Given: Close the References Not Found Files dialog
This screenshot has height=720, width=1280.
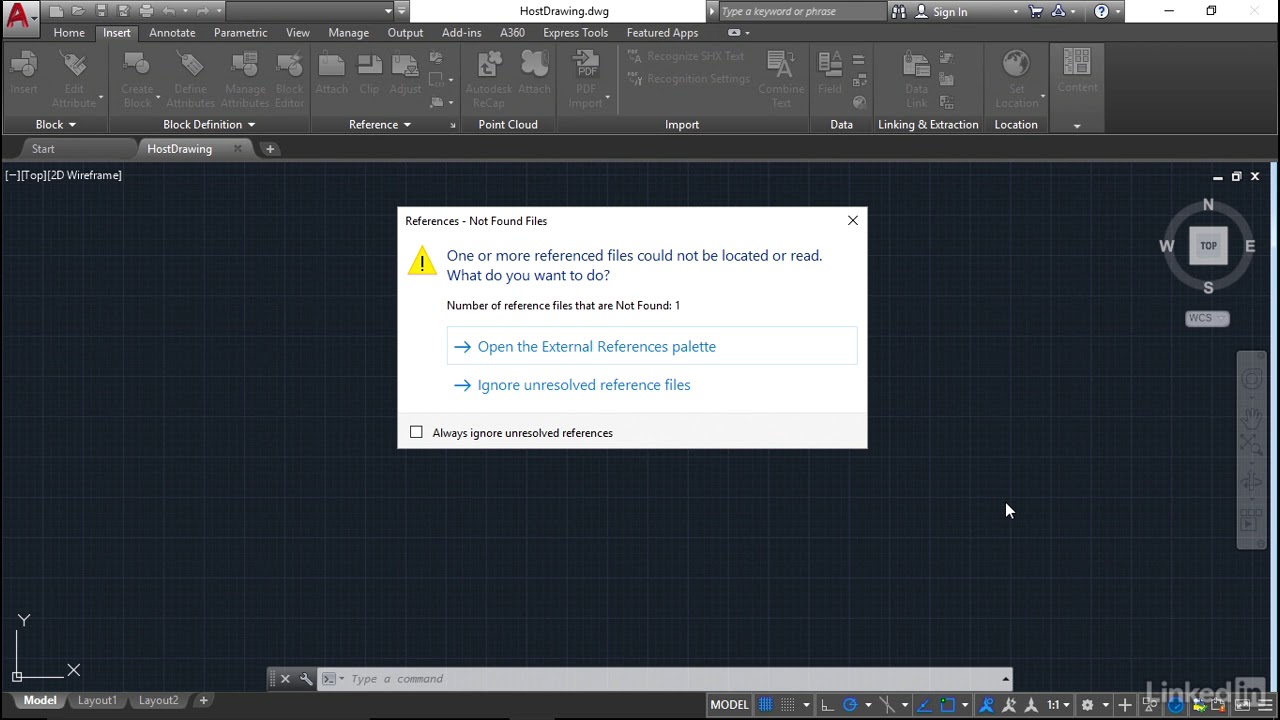Looking at the screenshot, I should (x=853, y=221).
